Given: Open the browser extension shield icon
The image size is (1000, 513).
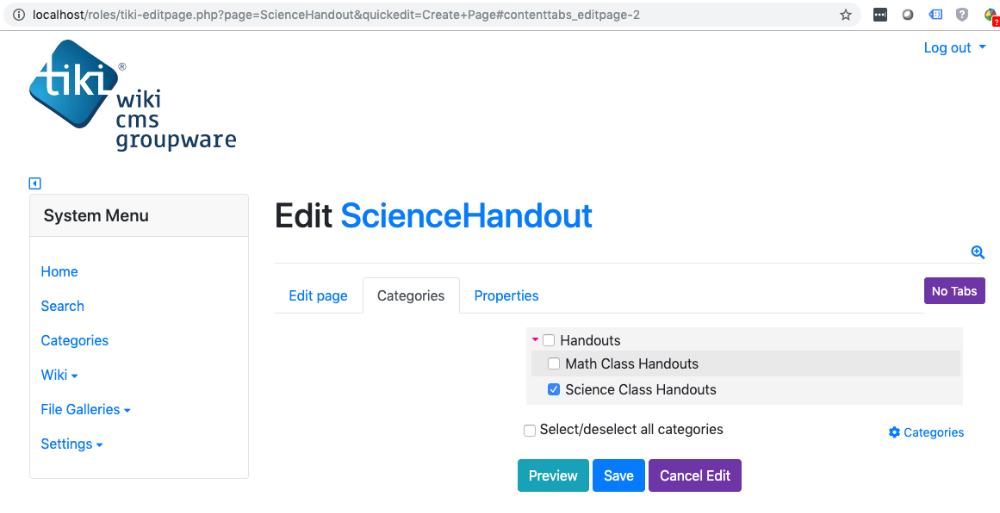Looking at the screenshot, I should (x=962, y=15).
